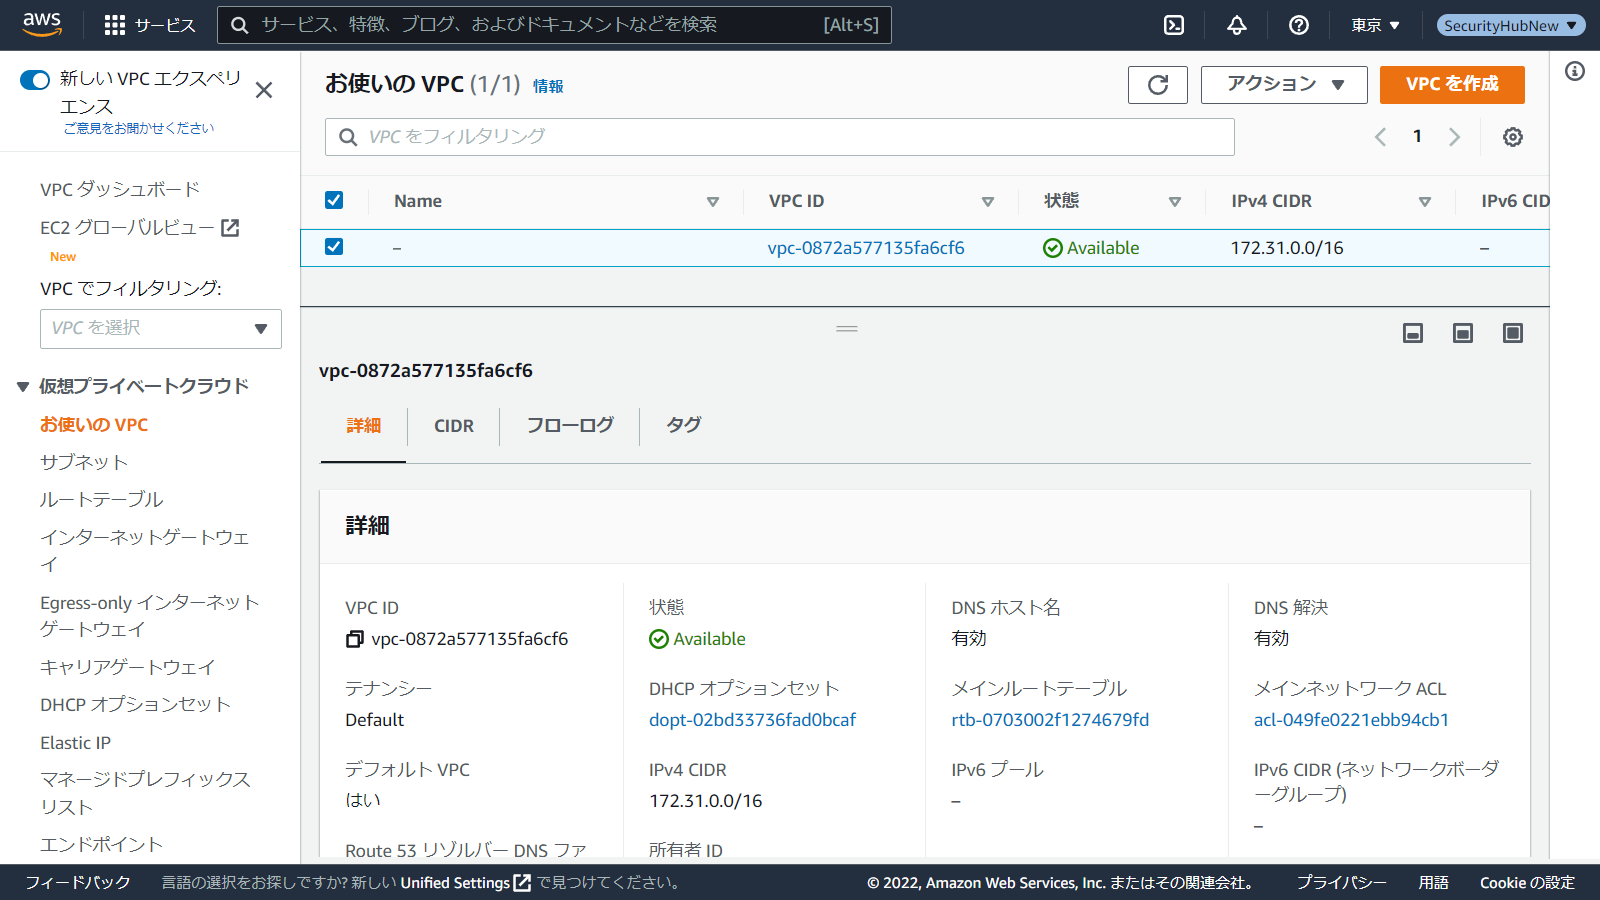Toggle the new VPC experience switch
1600x900 pixels.
35,80
